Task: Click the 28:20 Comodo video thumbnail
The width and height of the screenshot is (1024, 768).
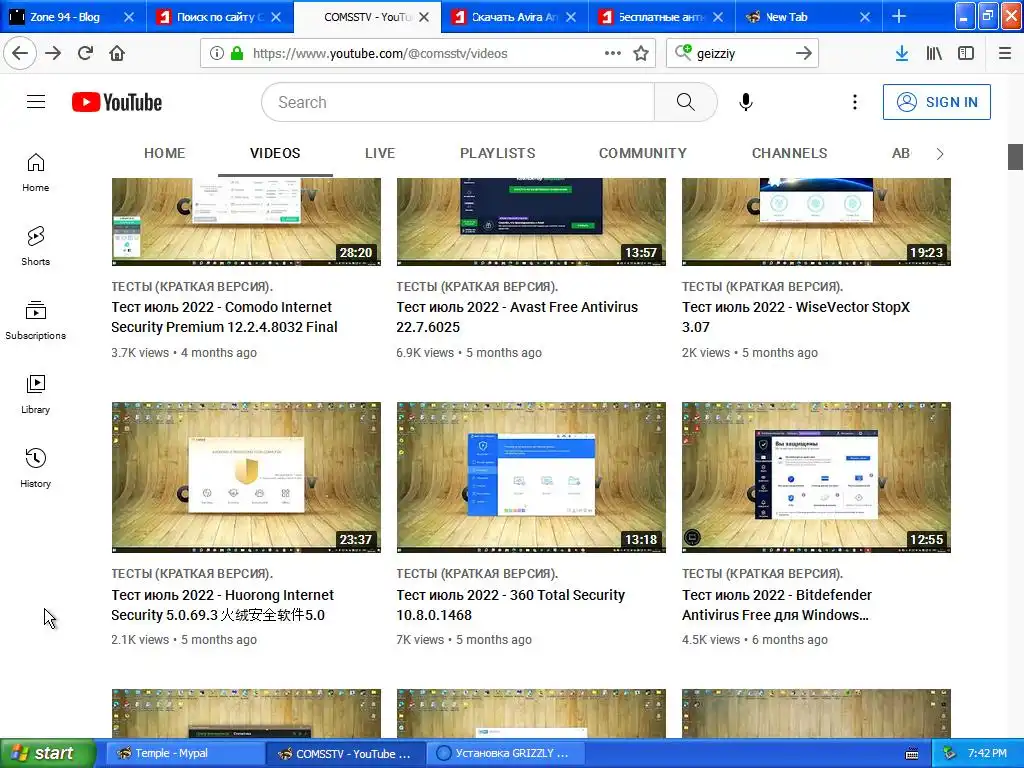Action: point(246,222)
